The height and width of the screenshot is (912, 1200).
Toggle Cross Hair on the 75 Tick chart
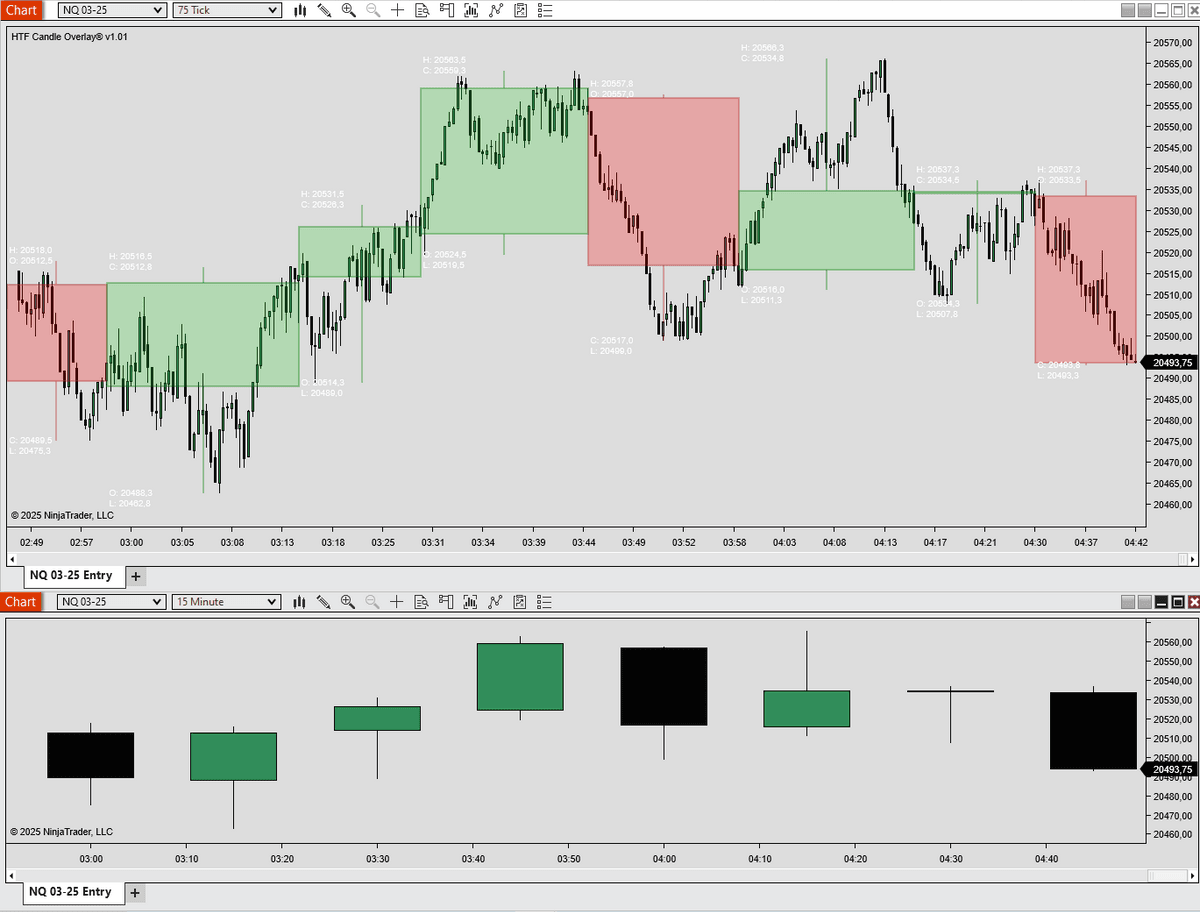tap(398, 10)
